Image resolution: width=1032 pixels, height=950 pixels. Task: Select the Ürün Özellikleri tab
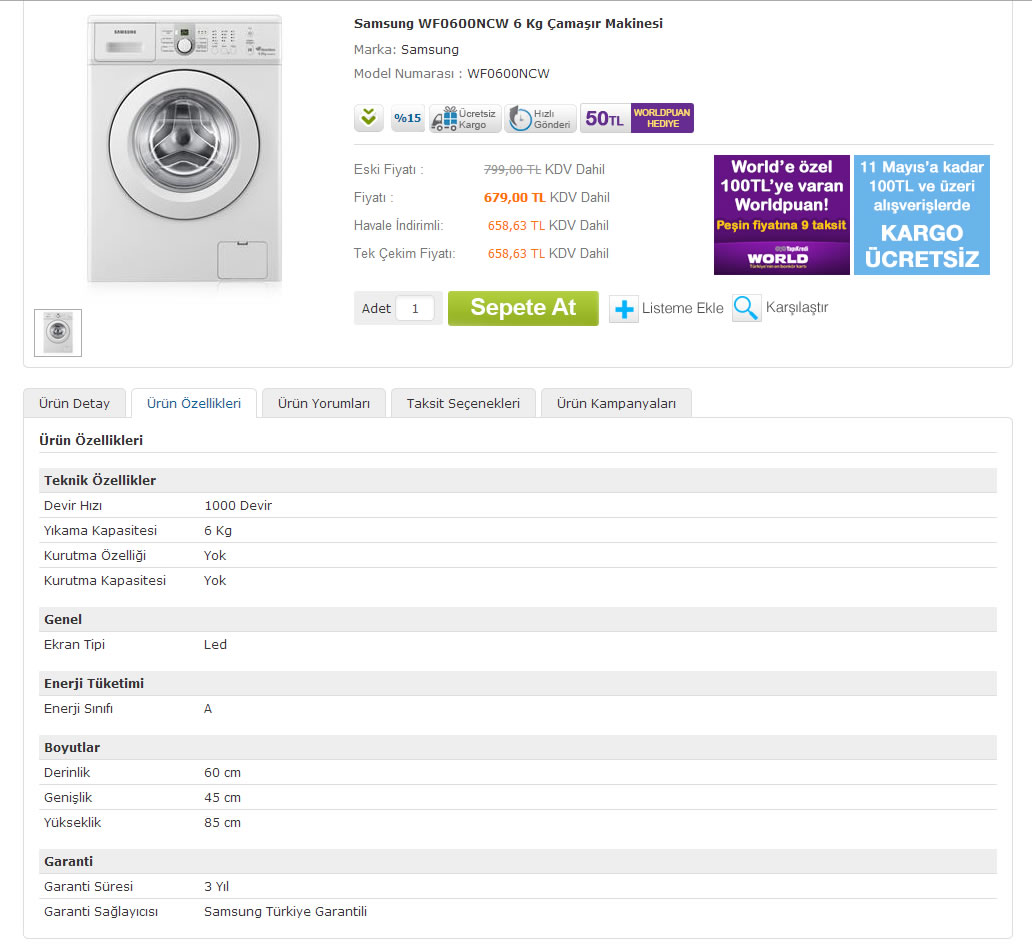(x=194, y=404)
